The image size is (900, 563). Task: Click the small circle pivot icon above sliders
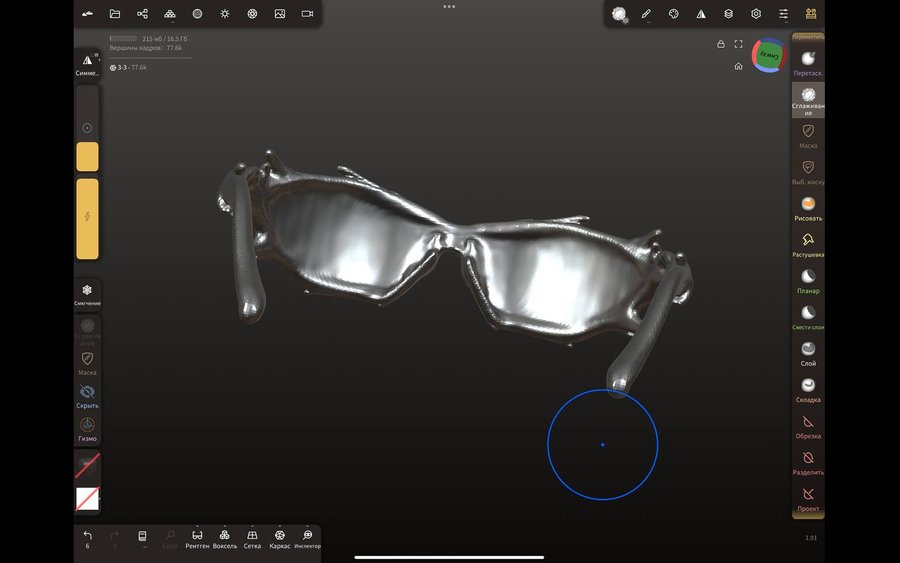[87, 128]
